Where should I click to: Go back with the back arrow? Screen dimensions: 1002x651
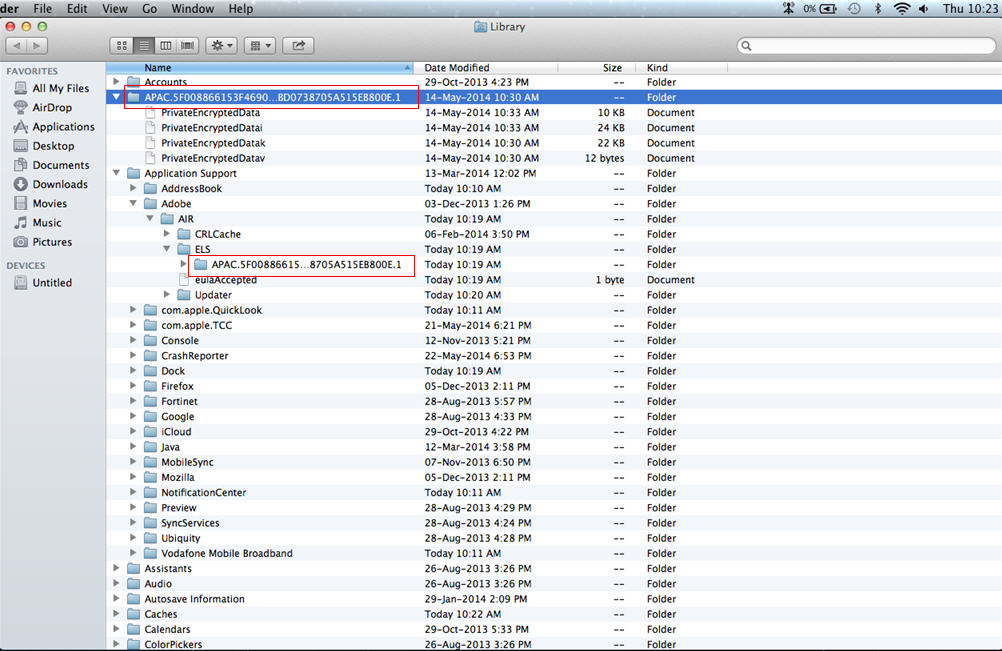point(16,46)
